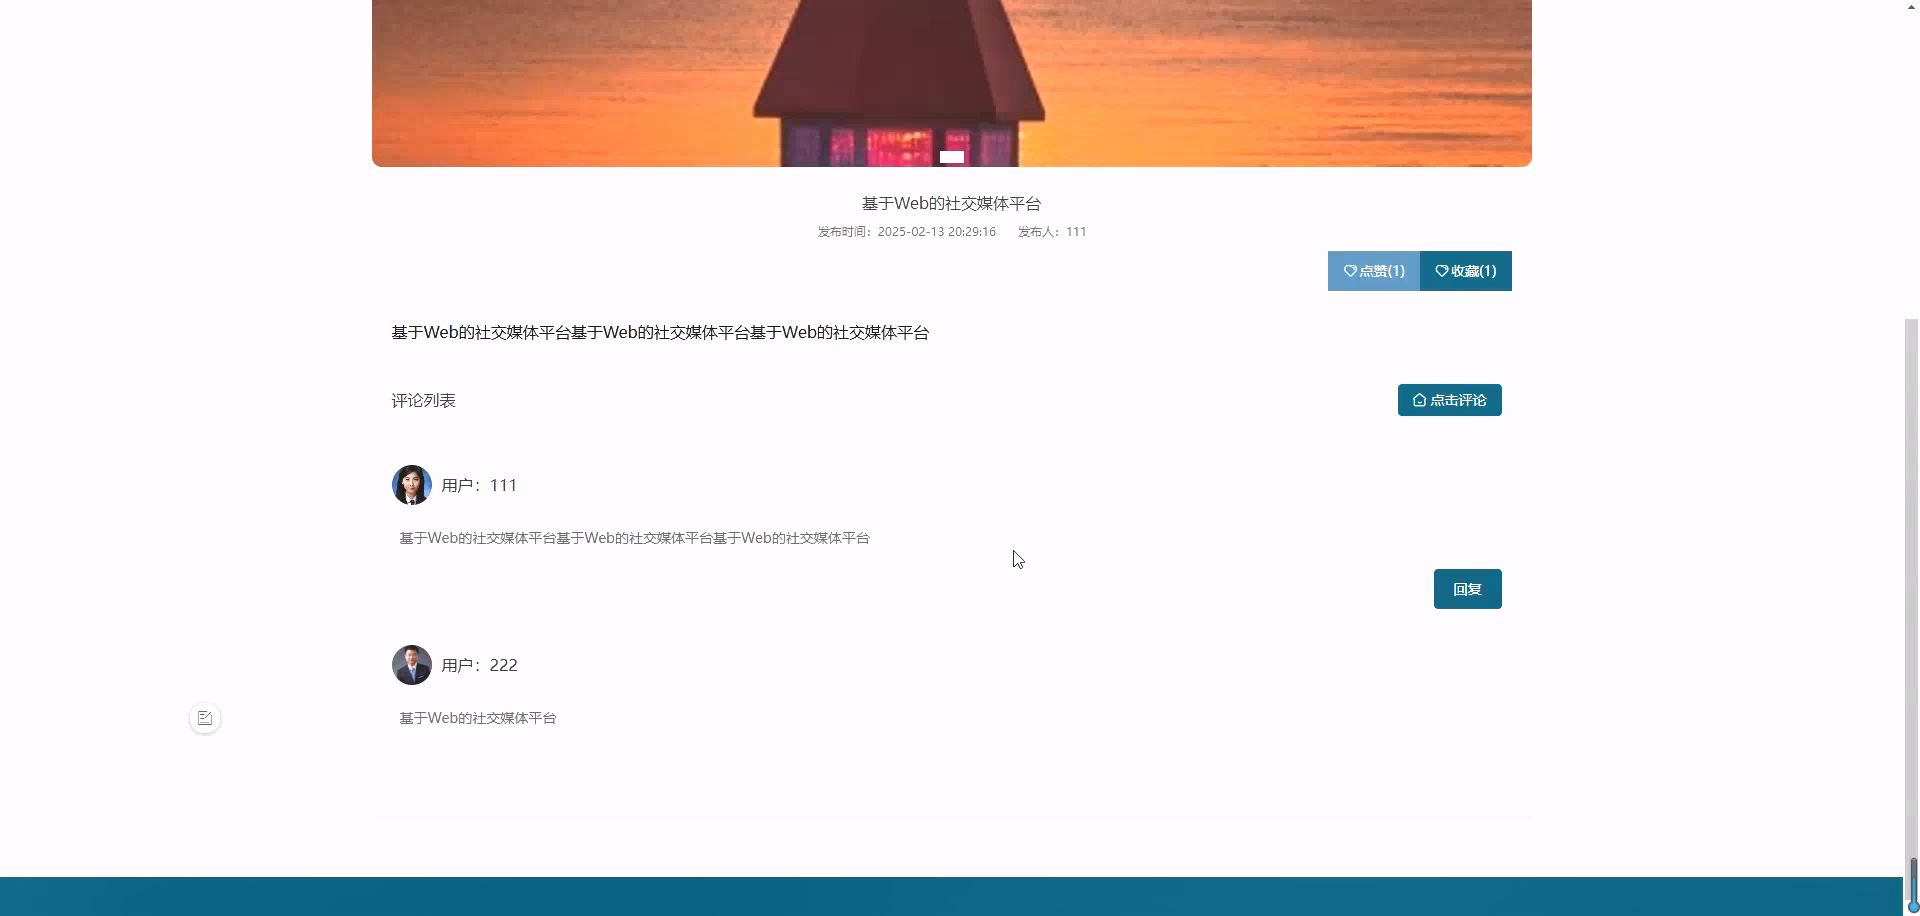Click the post body paragraph text
Screen dimensions: 1920x916
coord(660,332)
